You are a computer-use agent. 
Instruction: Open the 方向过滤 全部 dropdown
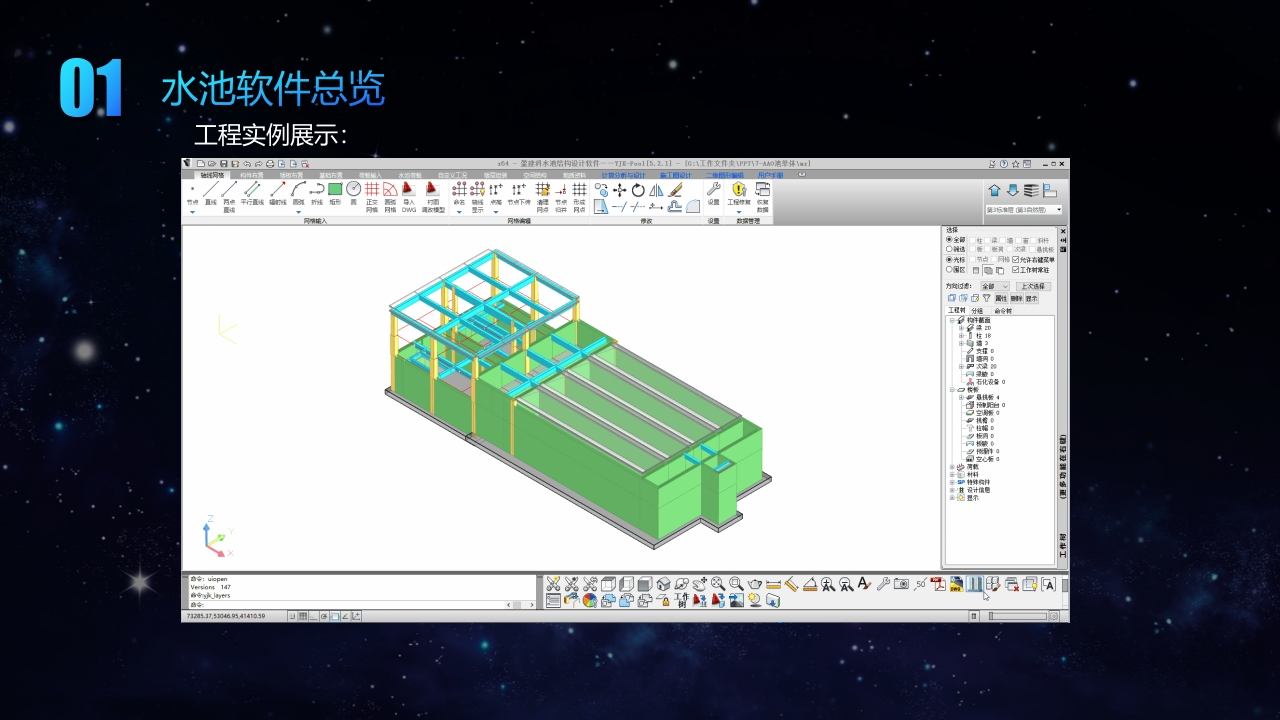pos(994,286)
